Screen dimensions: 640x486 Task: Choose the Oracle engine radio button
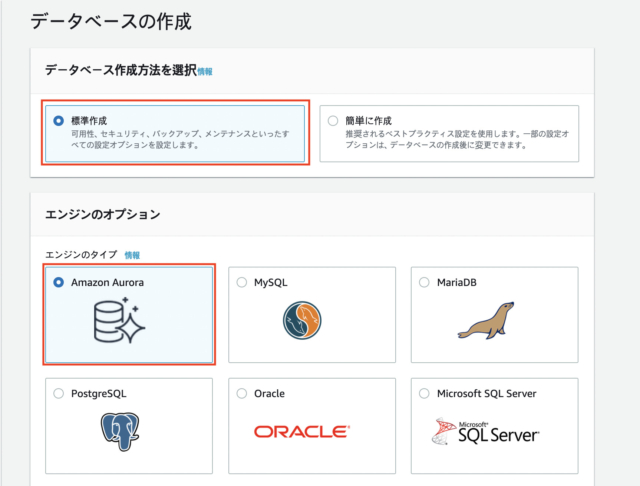[x=242, y=393]
